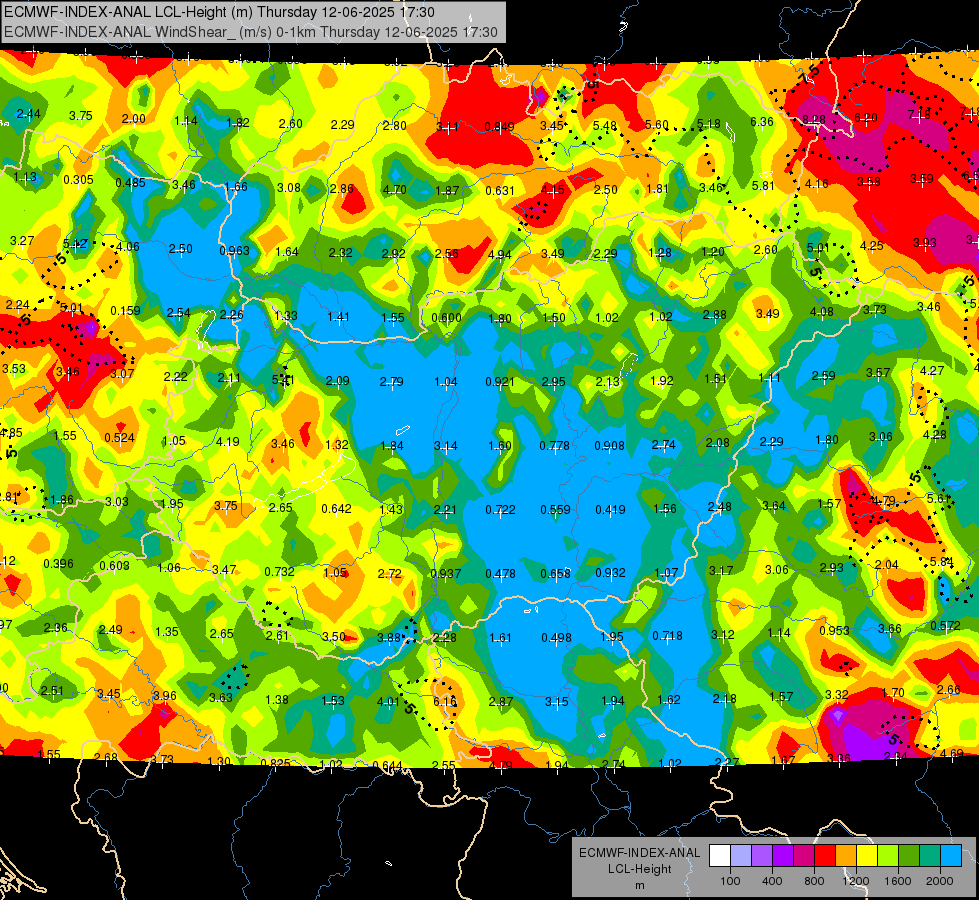This screenshot has width=979, height=900.
Task: Click the wind shear value 0.932
Action: click(x=611, y=573)
